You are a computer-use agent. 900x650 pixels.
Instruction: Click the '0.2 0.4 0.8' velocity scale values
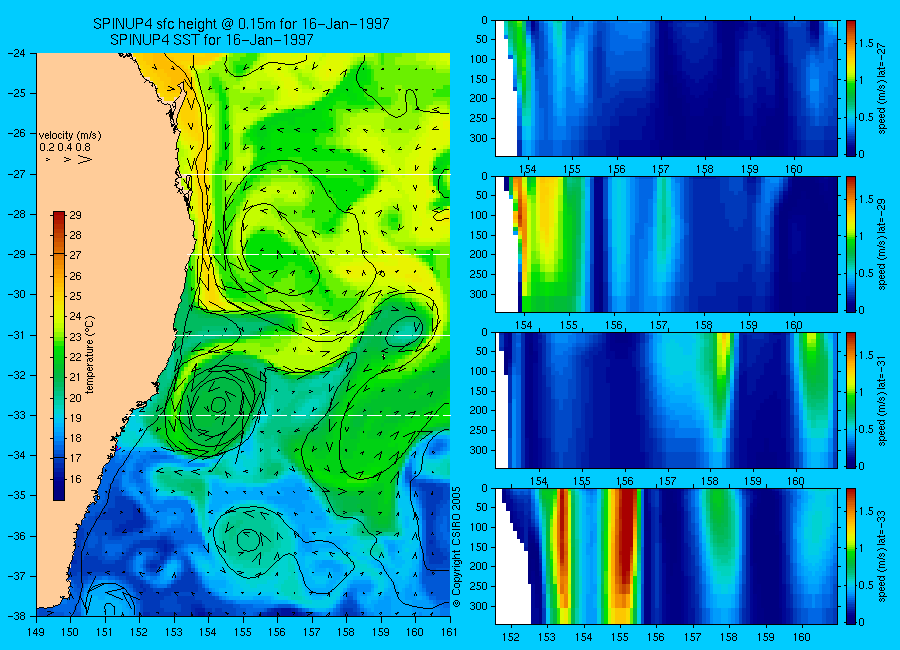(x=65, y=148)
